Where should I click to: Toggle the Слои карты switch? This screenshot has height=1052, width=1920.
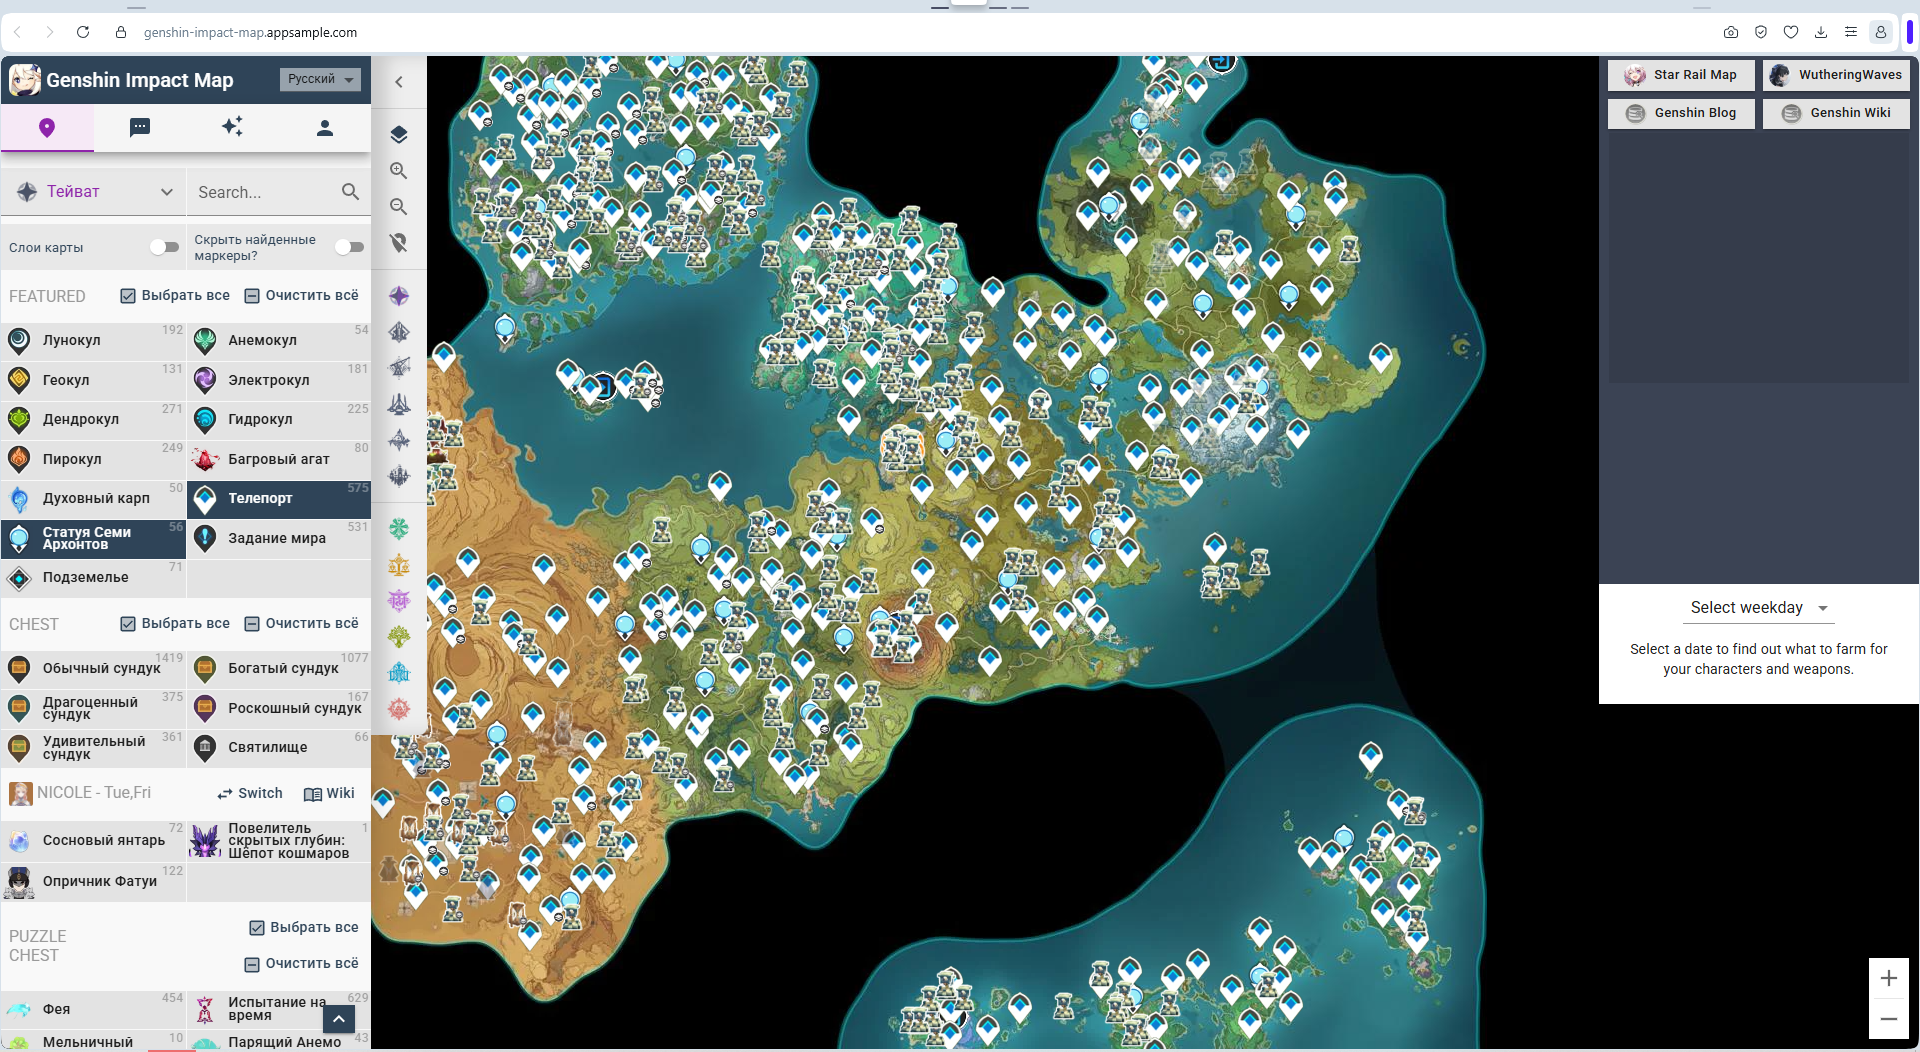[164, 247]
